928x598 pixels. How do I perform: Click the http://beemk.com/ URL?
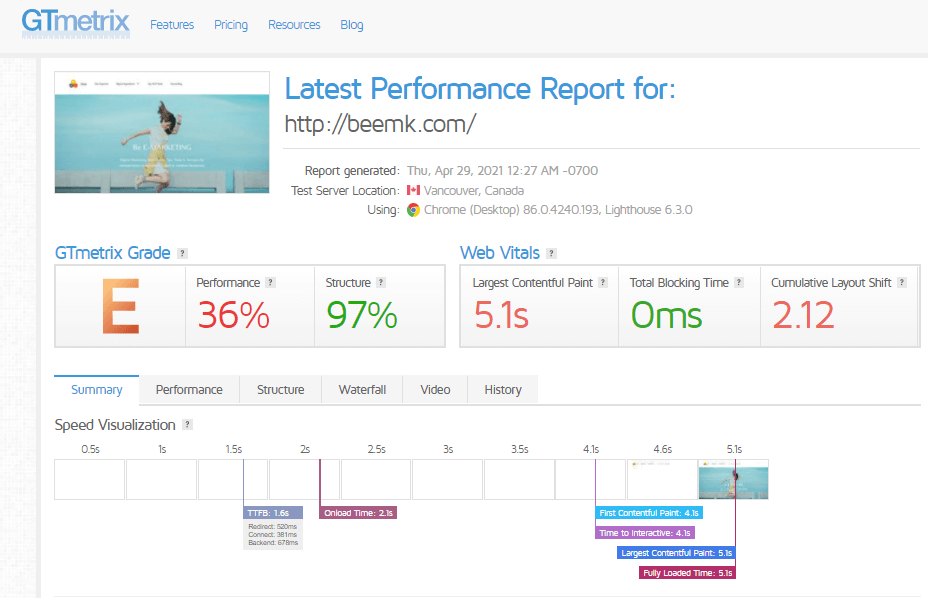coord(380,124)
